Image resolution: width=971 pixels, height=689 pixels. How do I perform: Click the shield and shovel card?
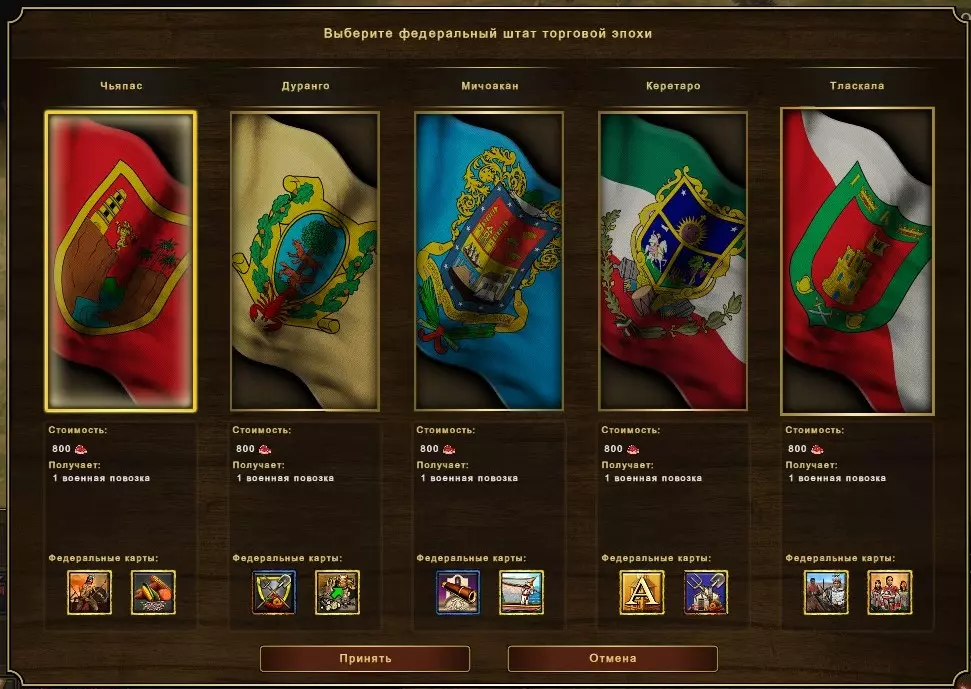coord(274,592)
